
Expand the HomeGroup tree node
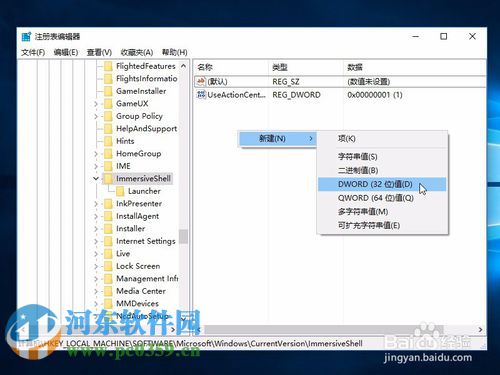[96, 154]
